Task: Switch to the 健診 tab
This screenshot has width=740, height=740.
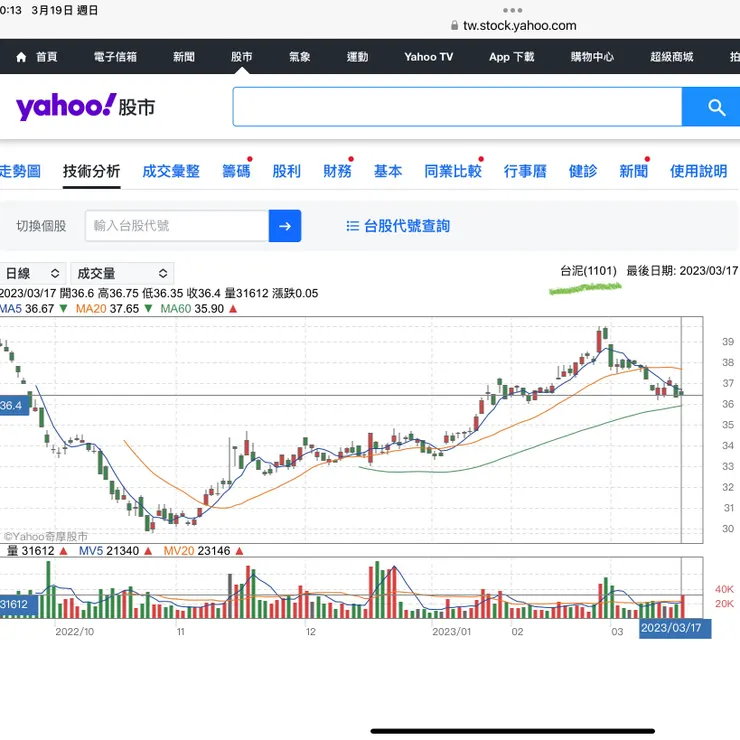Action: 583,171
